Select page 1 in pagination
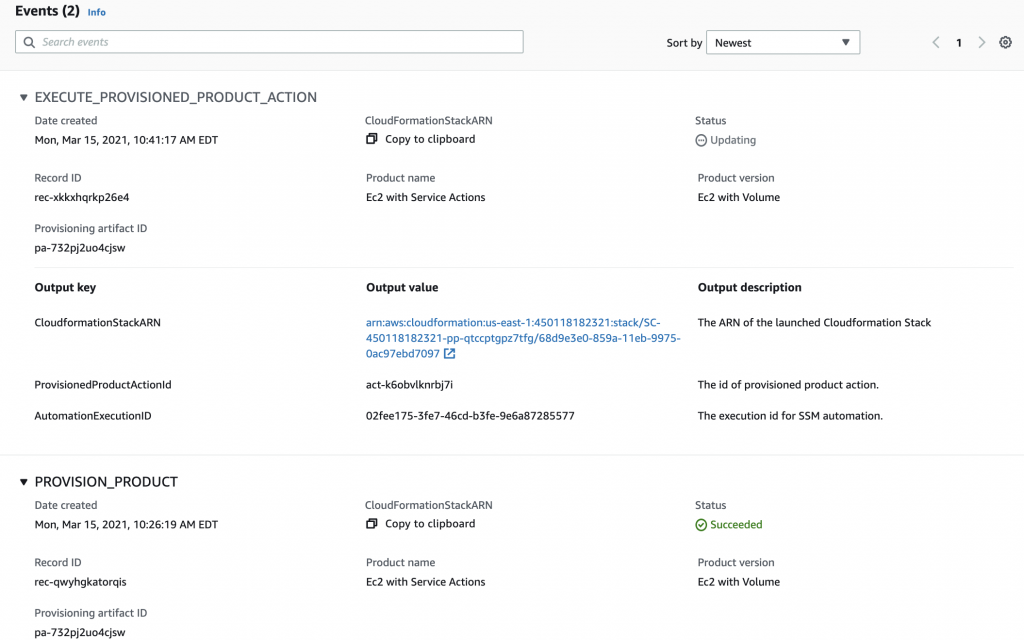Image resolution: width=1024 pixels, height=640 pixels. click(x=958, y=43)
